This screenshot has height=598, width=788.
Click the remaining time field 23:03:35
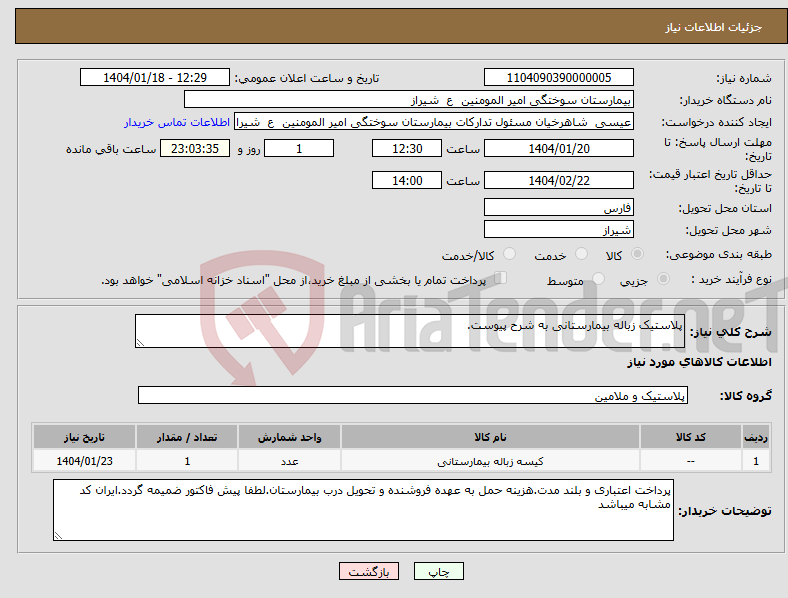click(195, 148)
